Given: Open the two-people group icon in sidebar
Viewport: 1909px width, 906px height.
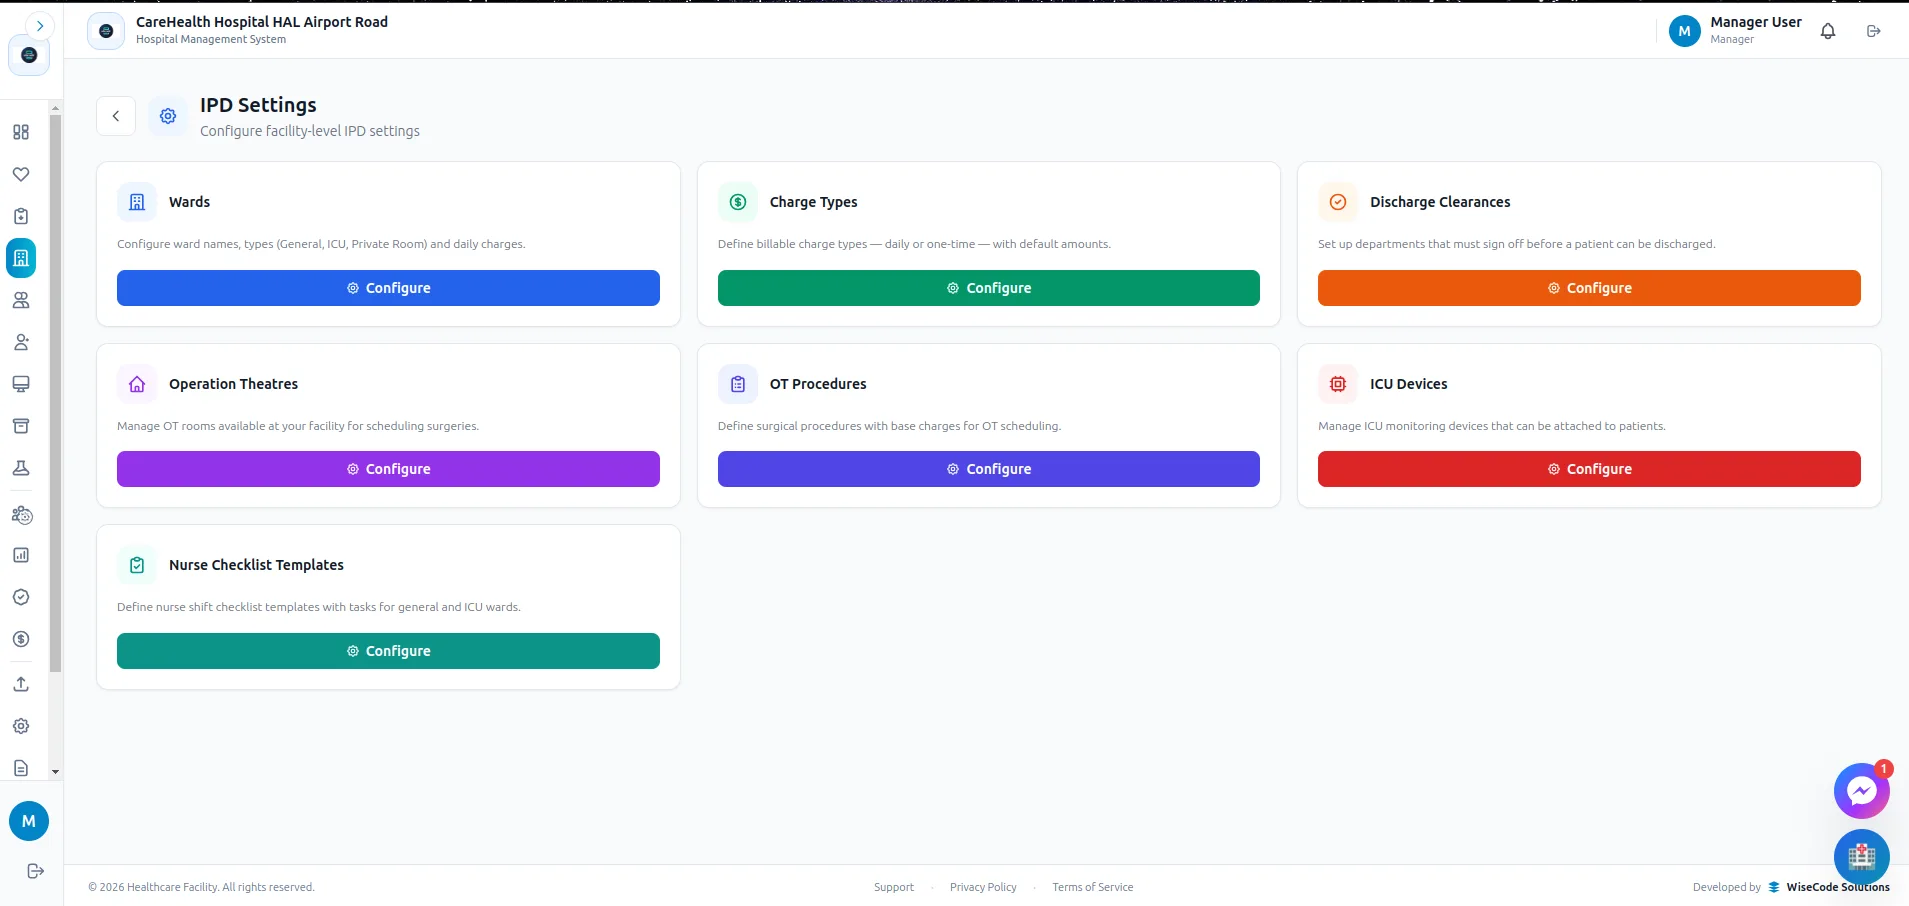Looking at the screenshot, I should [21, 300].
